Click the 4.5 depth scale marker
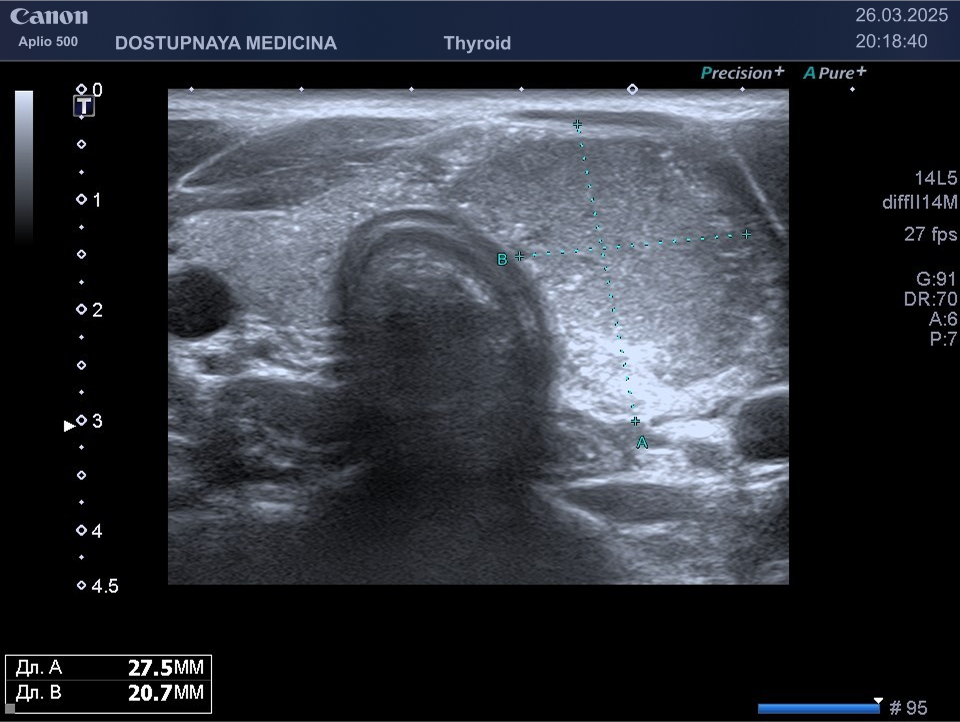Screen dimensions: 960x722 (x=98, y=586)
